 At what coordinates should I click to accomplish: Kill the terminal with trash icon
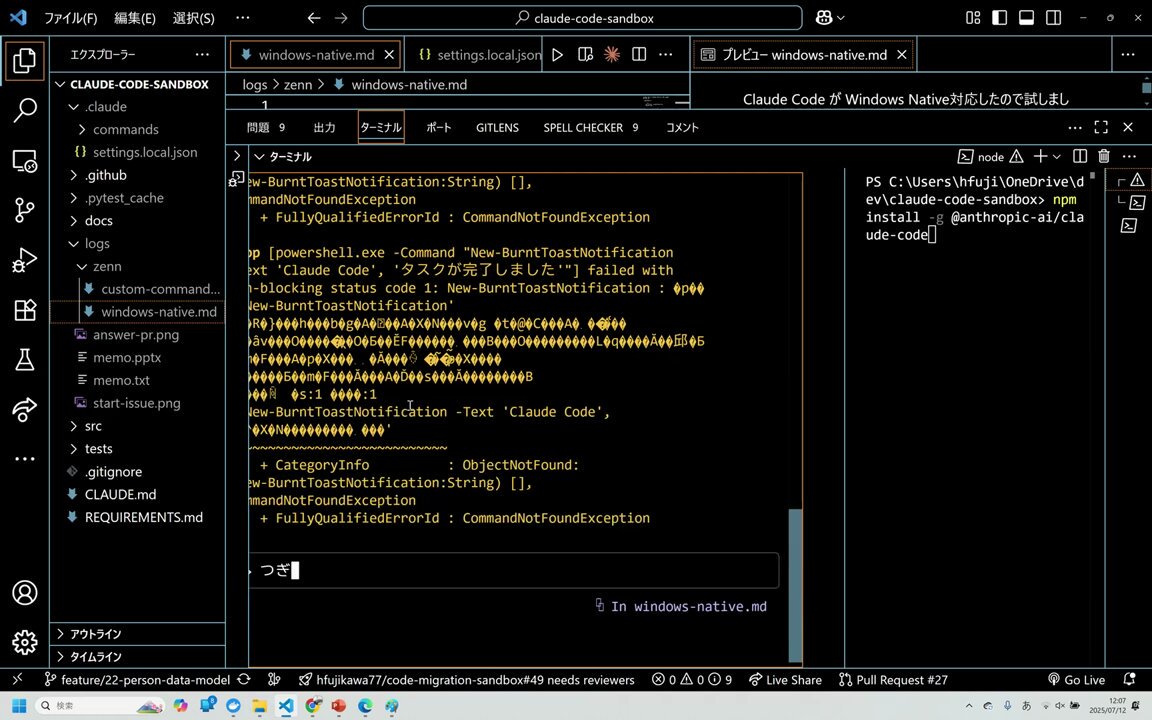(1104, 156)
